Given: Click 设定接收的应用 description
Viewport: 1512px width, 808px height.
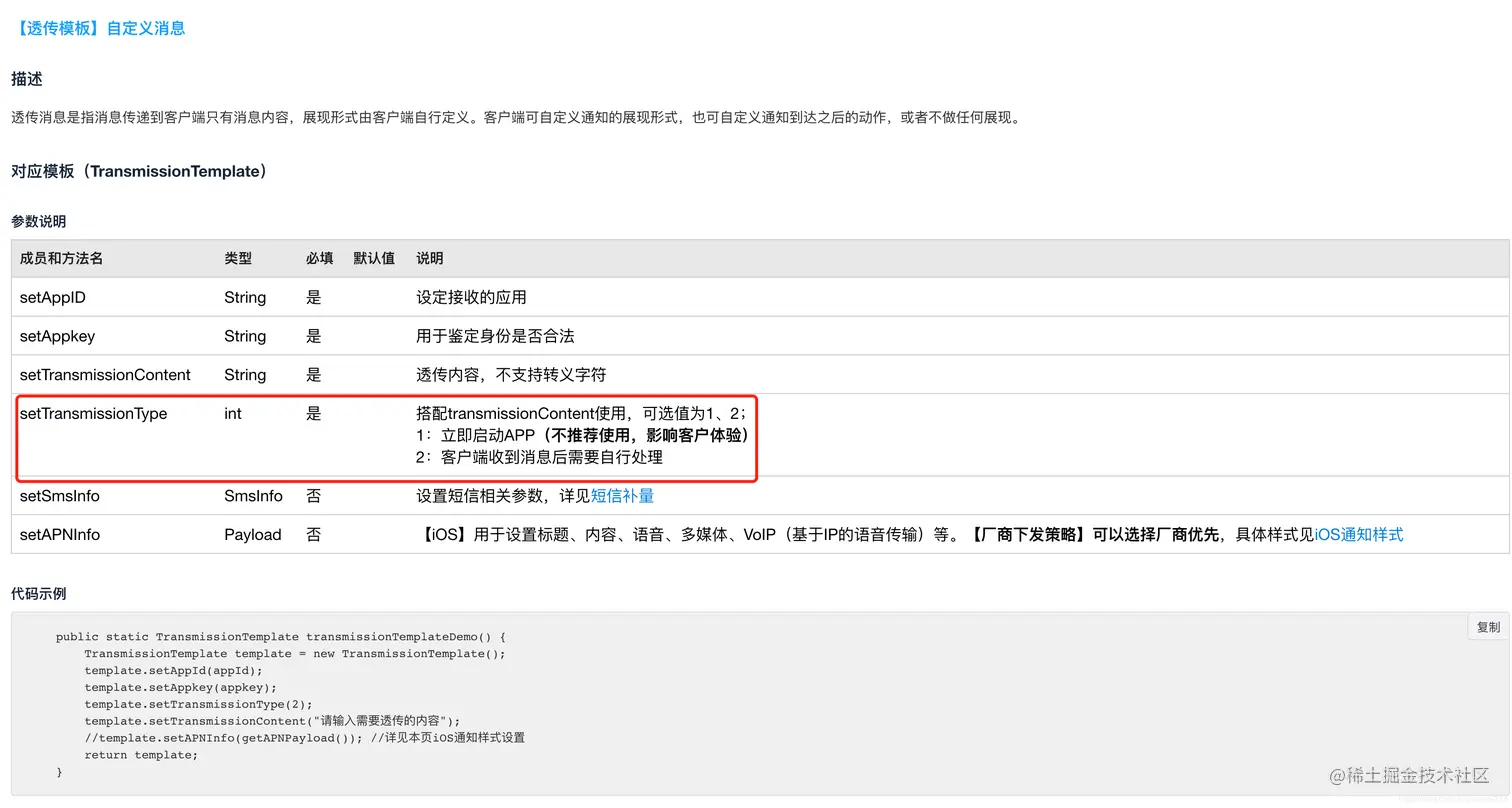Looking at the screenshot, I should pyautogui.click(x=471, y=298).
